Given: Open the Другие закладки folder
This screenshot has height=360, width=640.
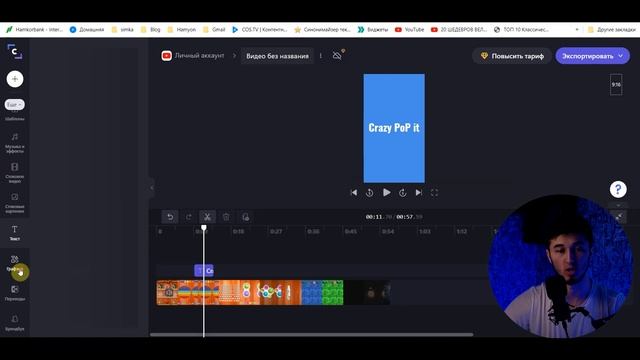Looking at the screenshot, I should tap(611, 29).
